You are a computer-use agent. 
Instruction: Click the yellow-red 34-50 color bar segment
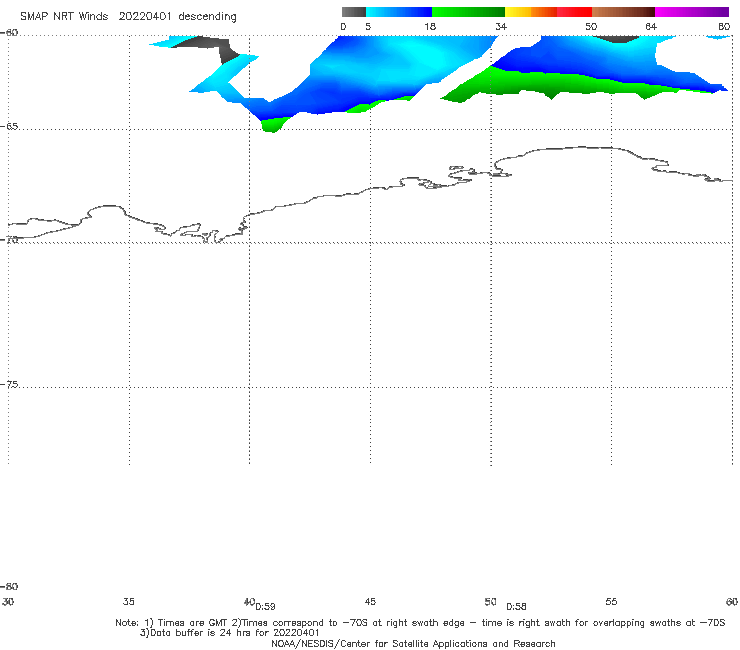click(548, 12)
